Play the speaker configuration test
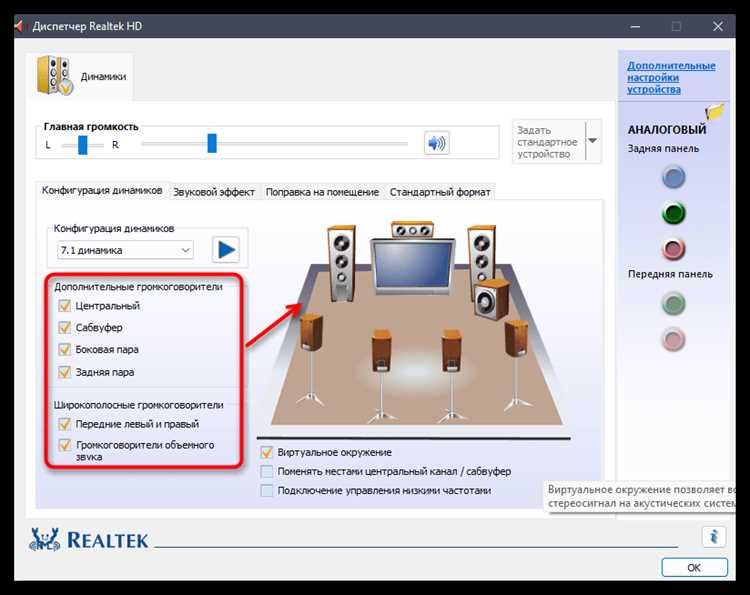 [226, 250]
